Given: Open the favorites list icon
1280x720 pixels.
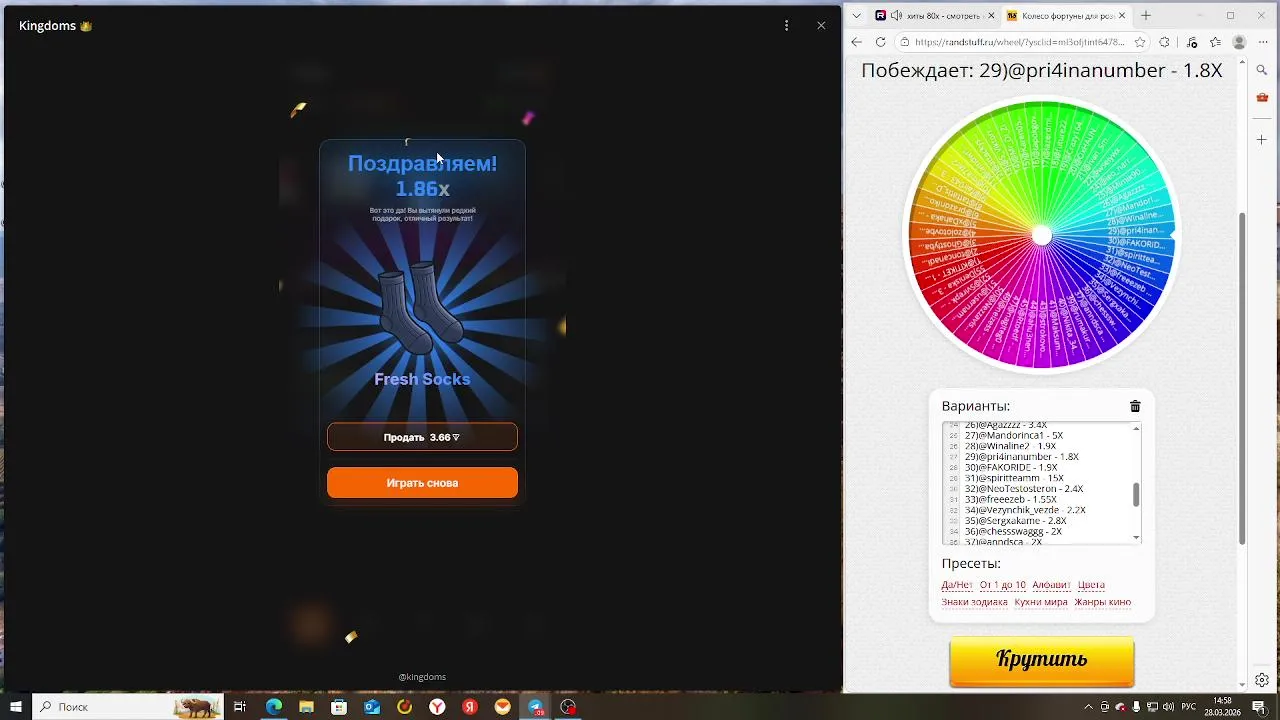Looking at the screenshot, I should point(1216,42).
